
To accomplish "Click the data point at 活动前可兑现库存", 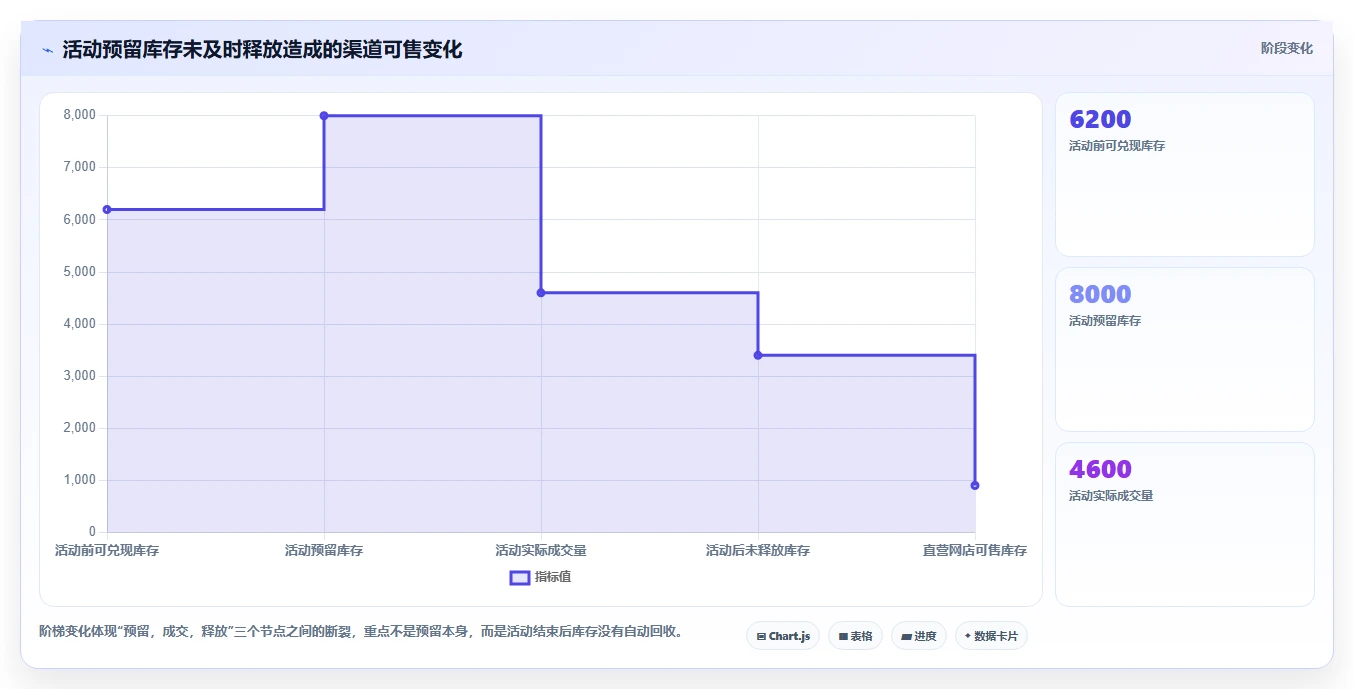I will (x=107, y=209).
